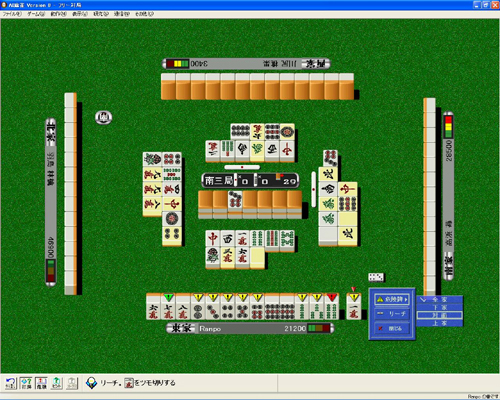
Task: Click the dice beside the right wall
Action: pos(376,277)
